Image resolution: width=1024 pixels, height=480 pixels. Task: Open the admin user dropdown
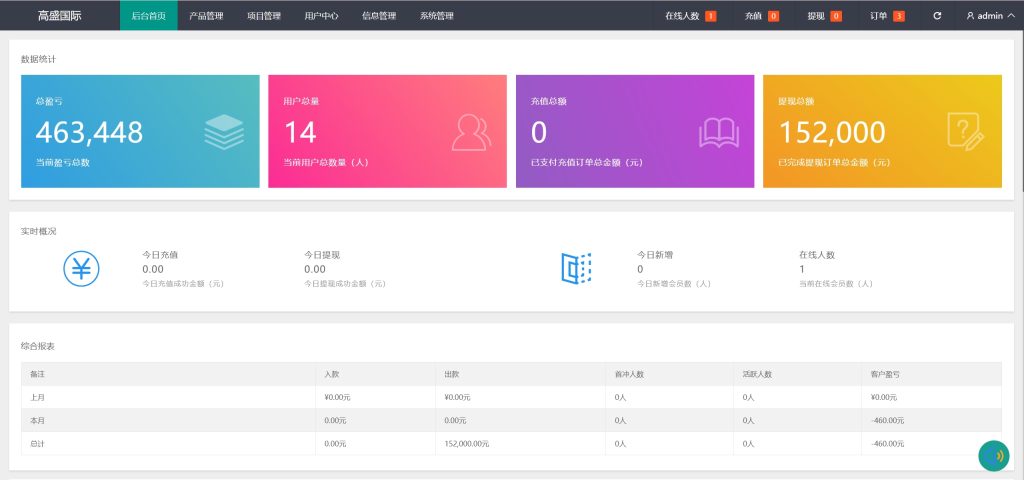coord(990,16)
